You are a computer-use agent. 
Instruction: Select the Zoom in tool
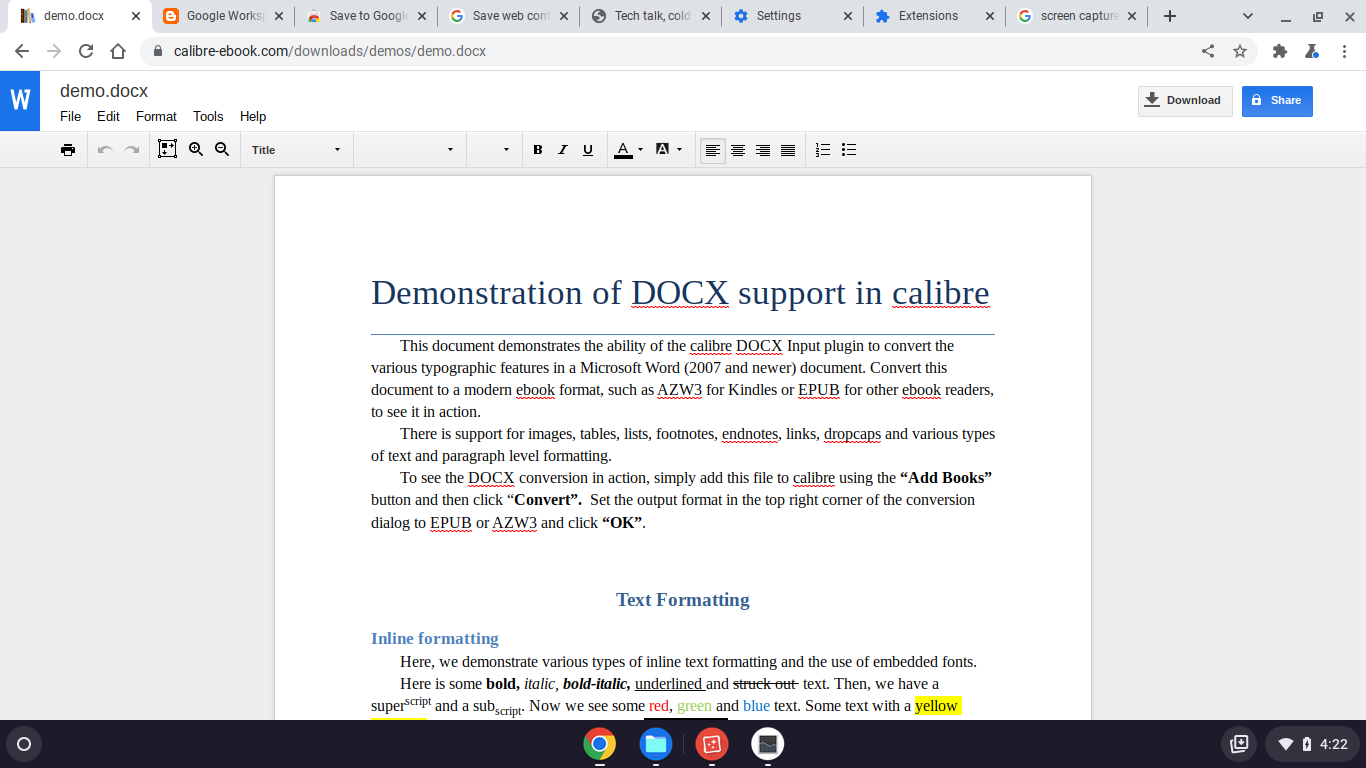196,149
